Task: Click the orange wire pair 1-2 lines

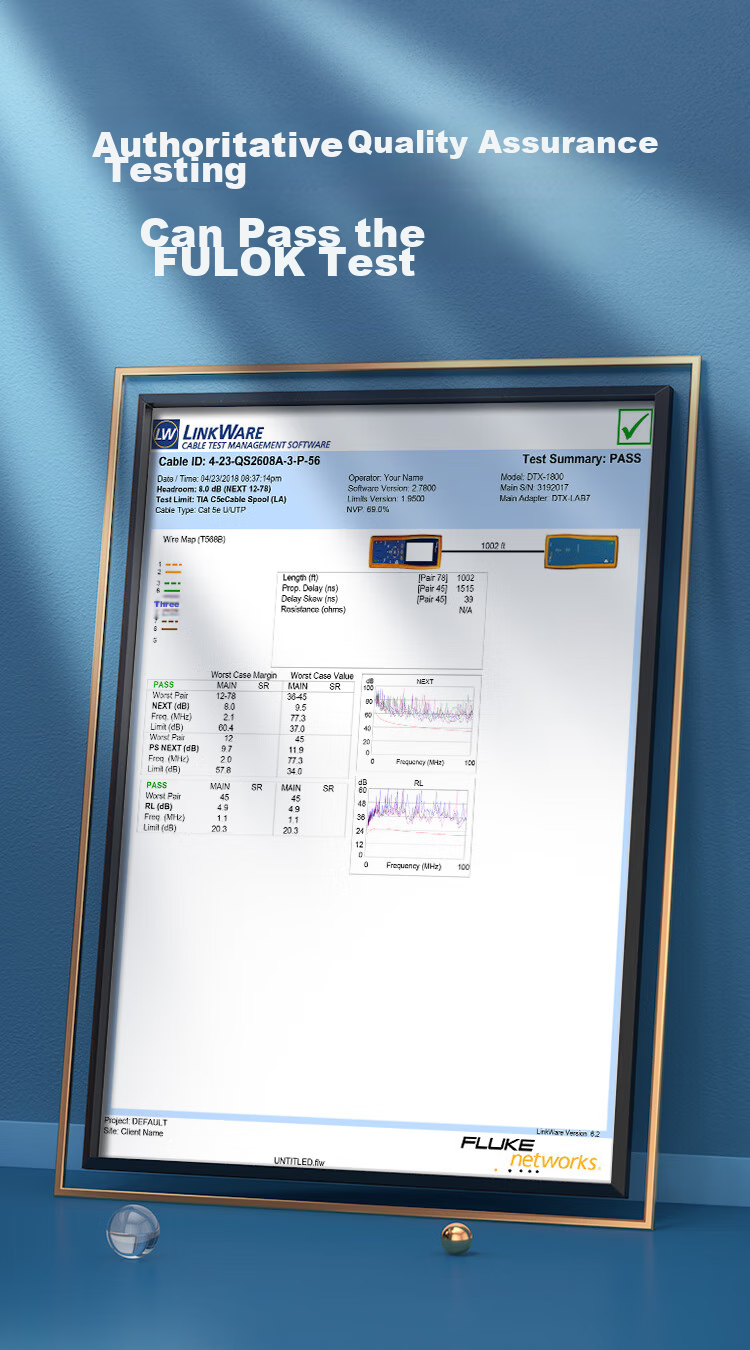Action: [x=172, y=567]
